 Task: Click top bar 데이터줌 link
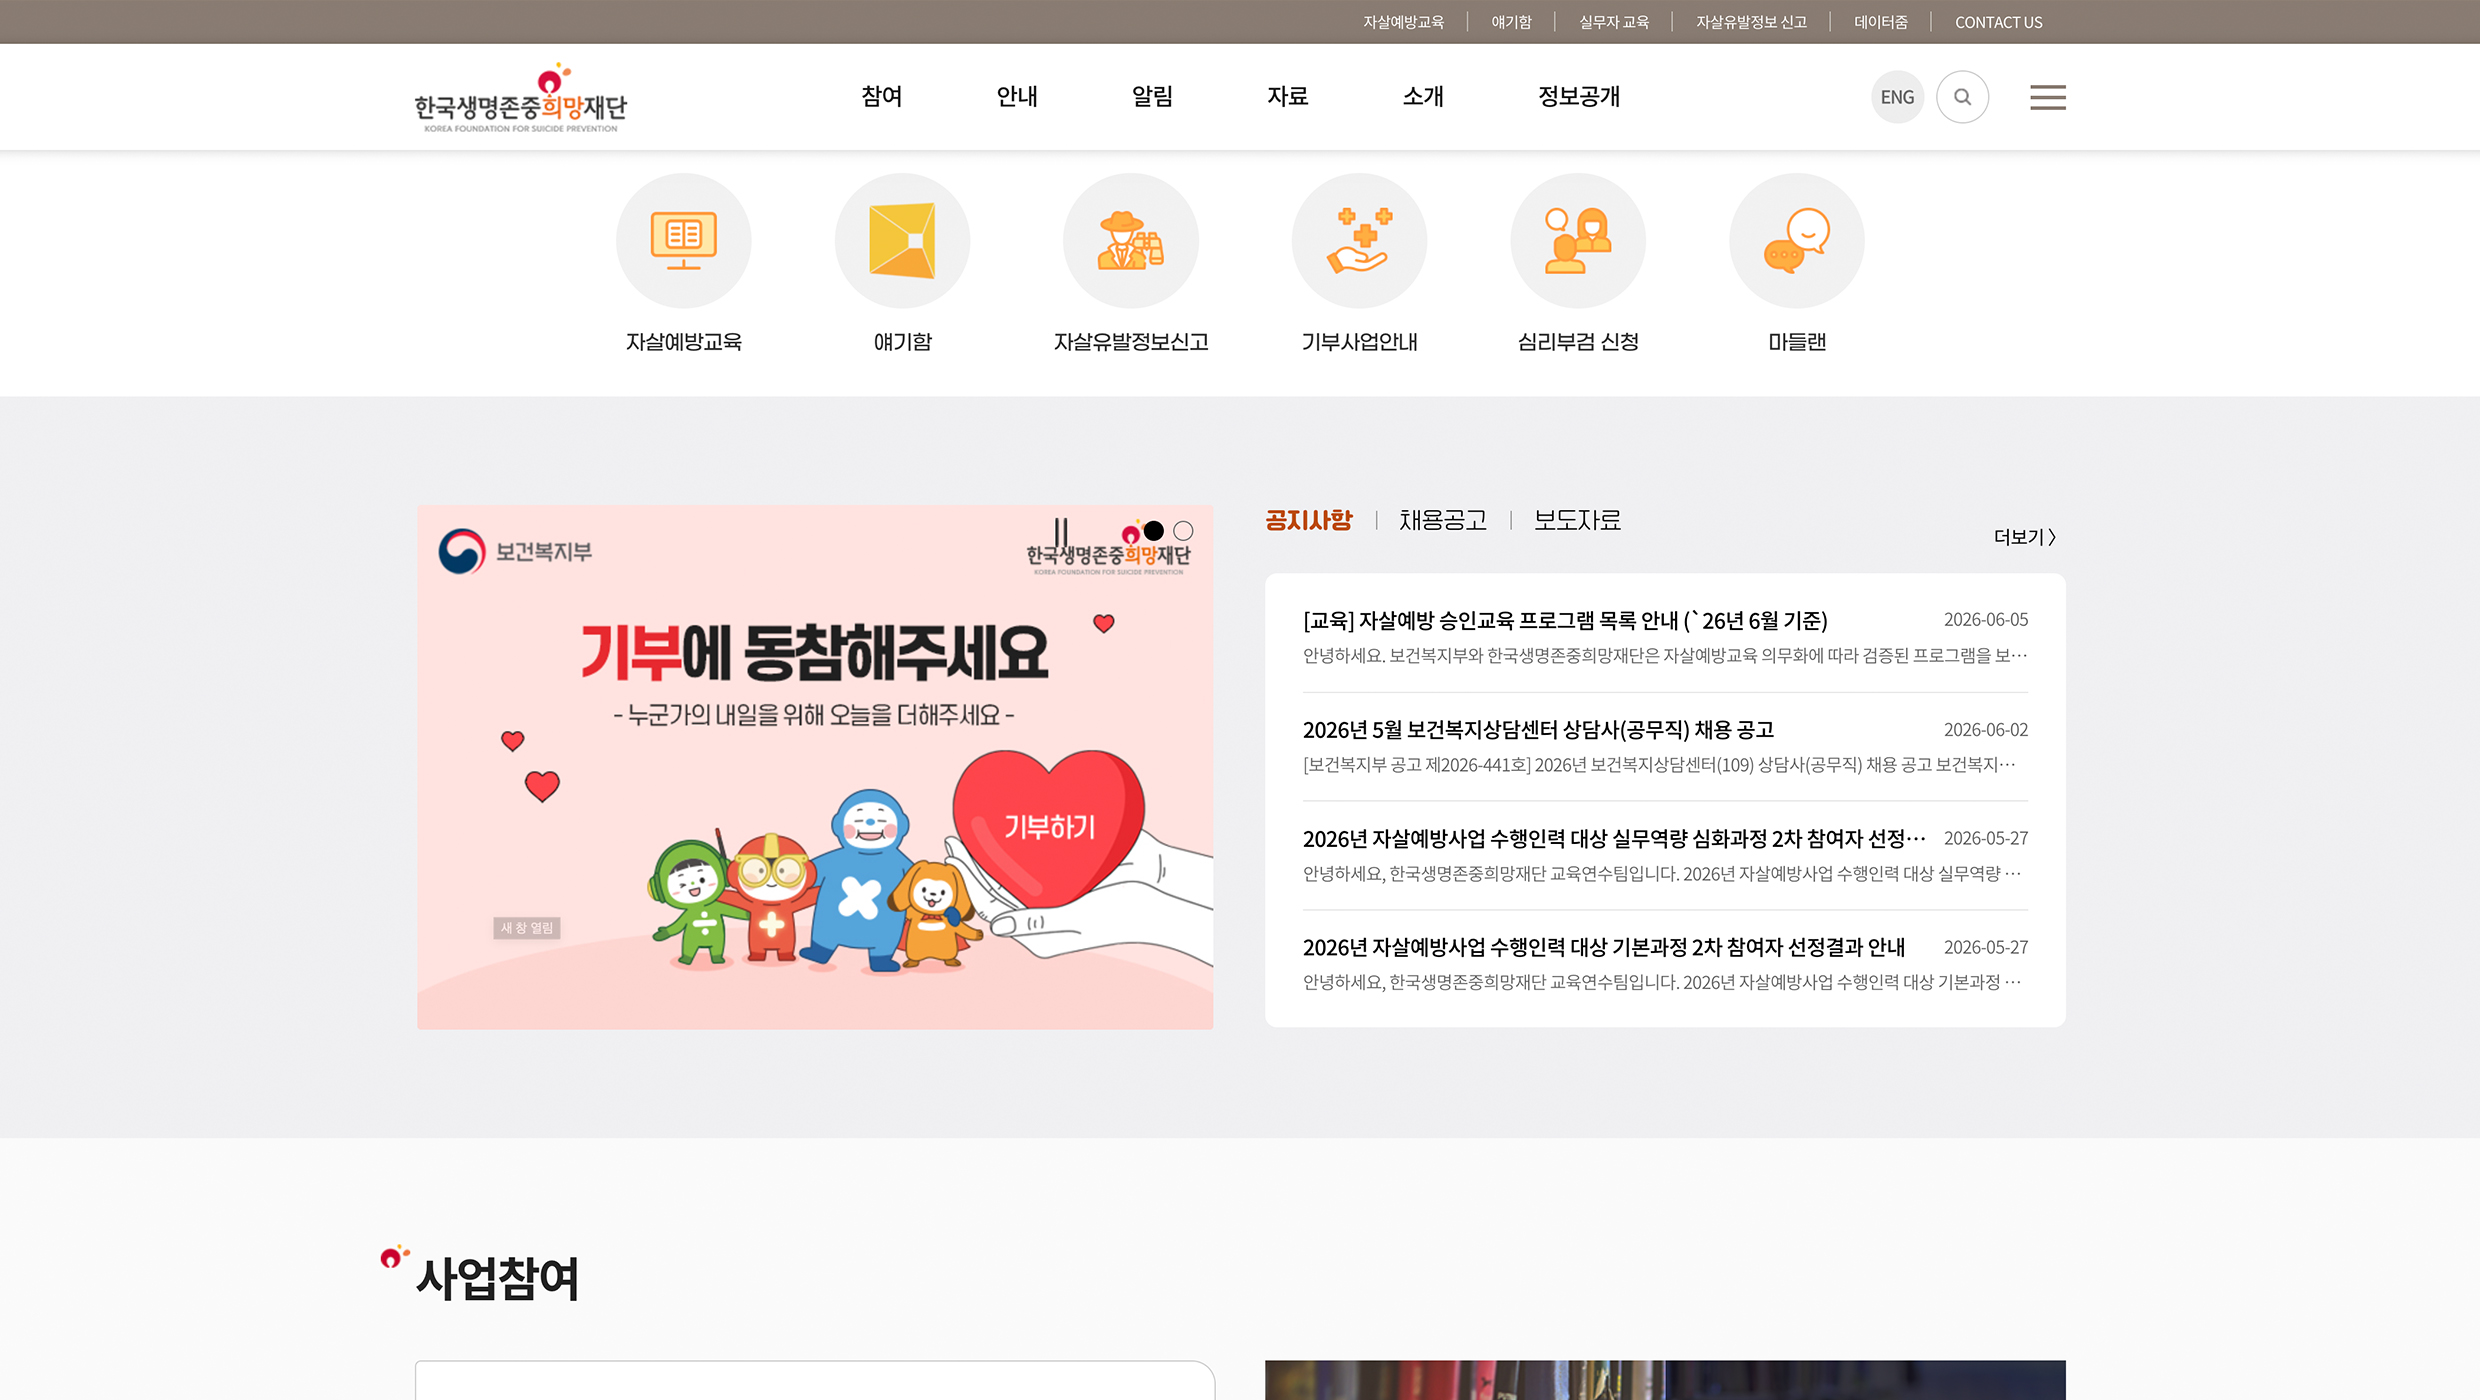(1881, 22)
